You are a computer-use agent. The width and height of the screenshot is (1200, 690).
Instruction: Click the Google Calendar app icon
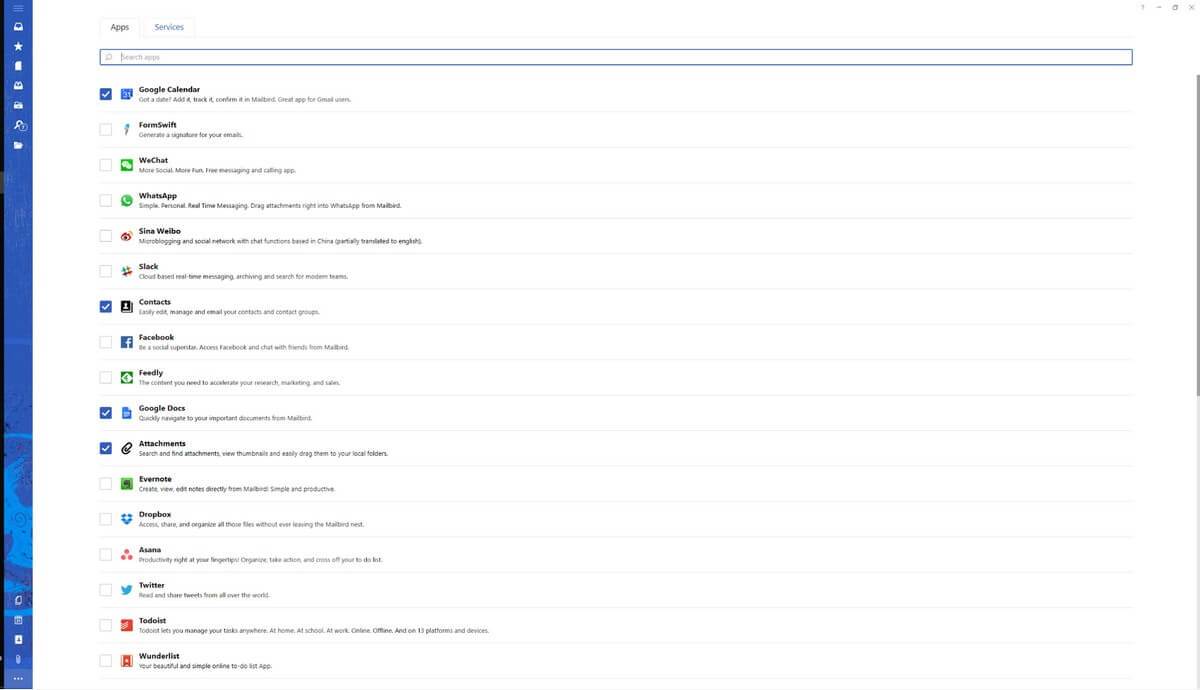[127, 94]
